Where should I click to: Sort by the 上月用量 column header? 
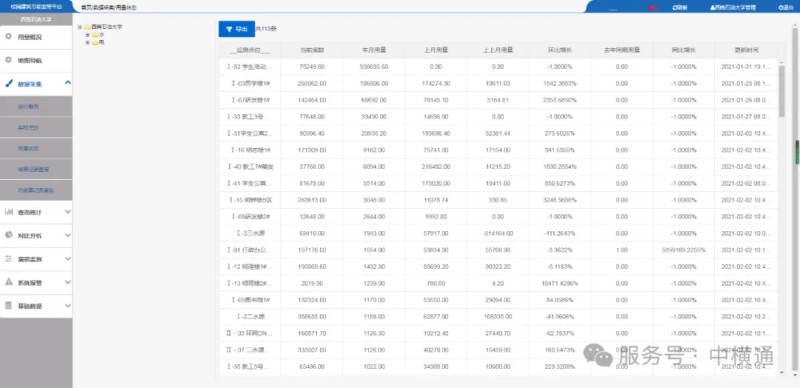pyautogui.click(x=436, y=50)
